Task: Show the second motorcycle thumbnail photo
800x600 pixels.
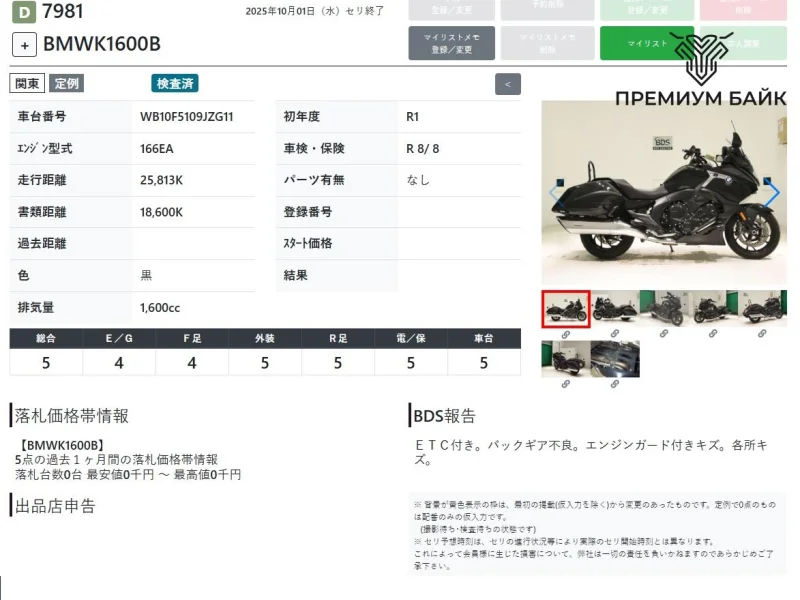Action: pyautogui.click(x=615, y=309)
